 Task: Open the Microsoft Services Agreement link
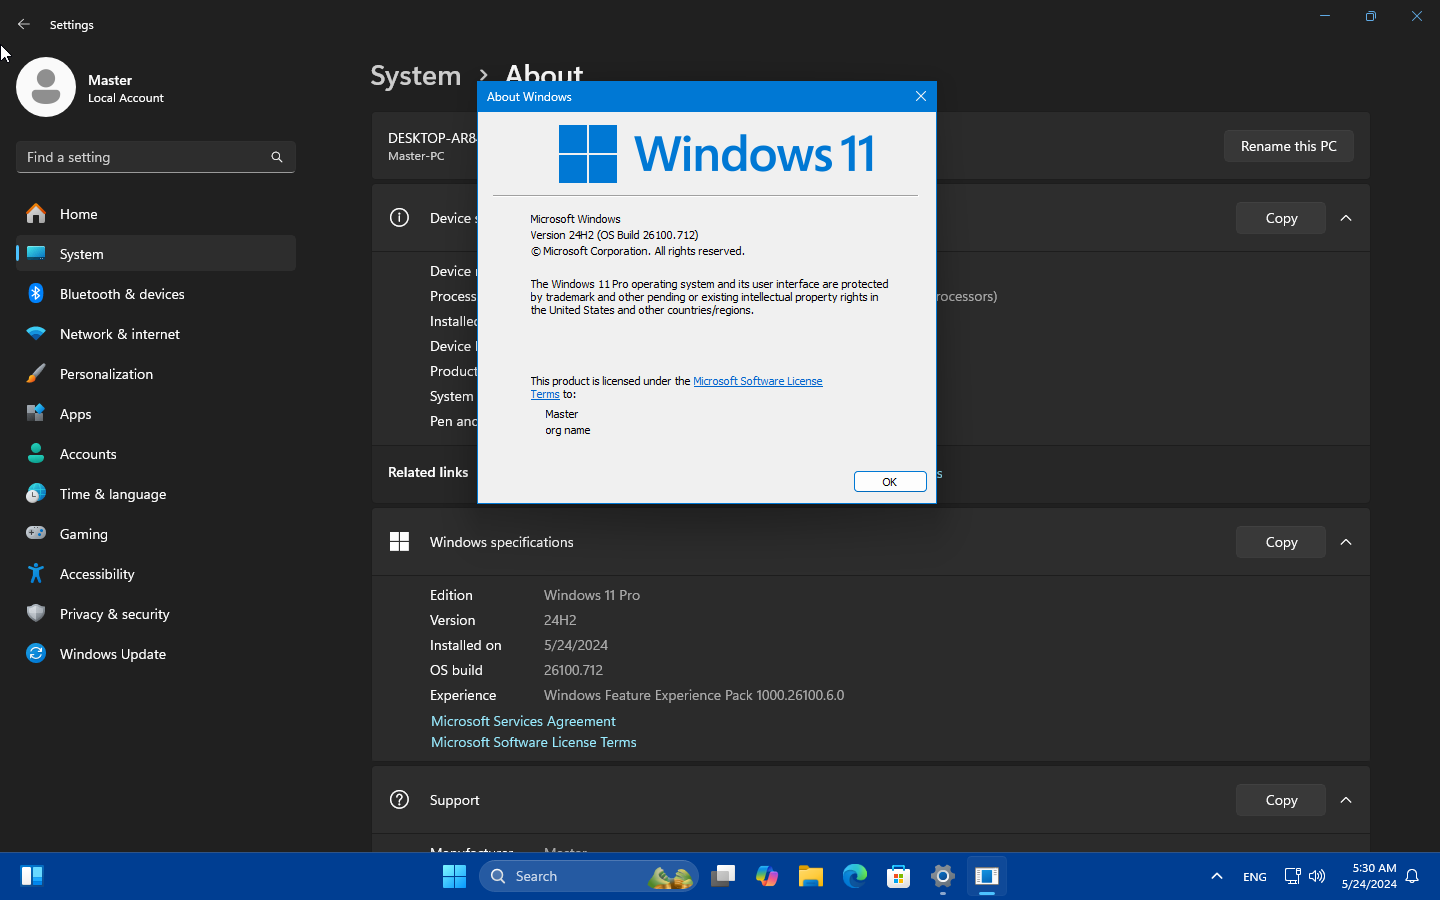[523, 721]
